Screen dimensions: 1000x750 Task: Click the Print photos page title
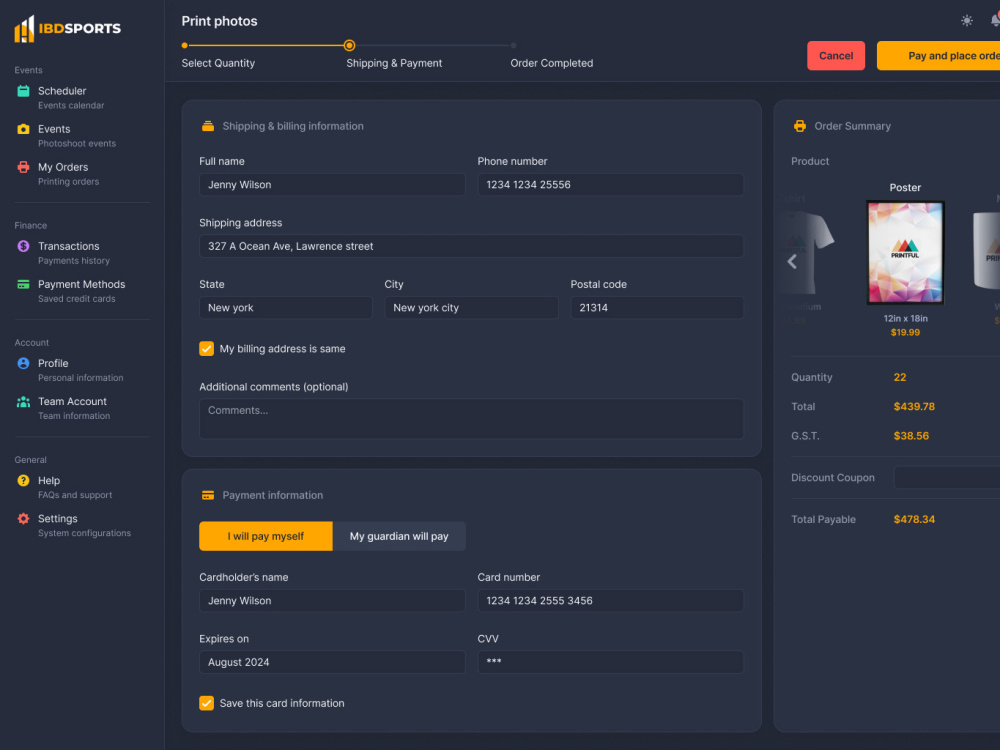point(219,21)
